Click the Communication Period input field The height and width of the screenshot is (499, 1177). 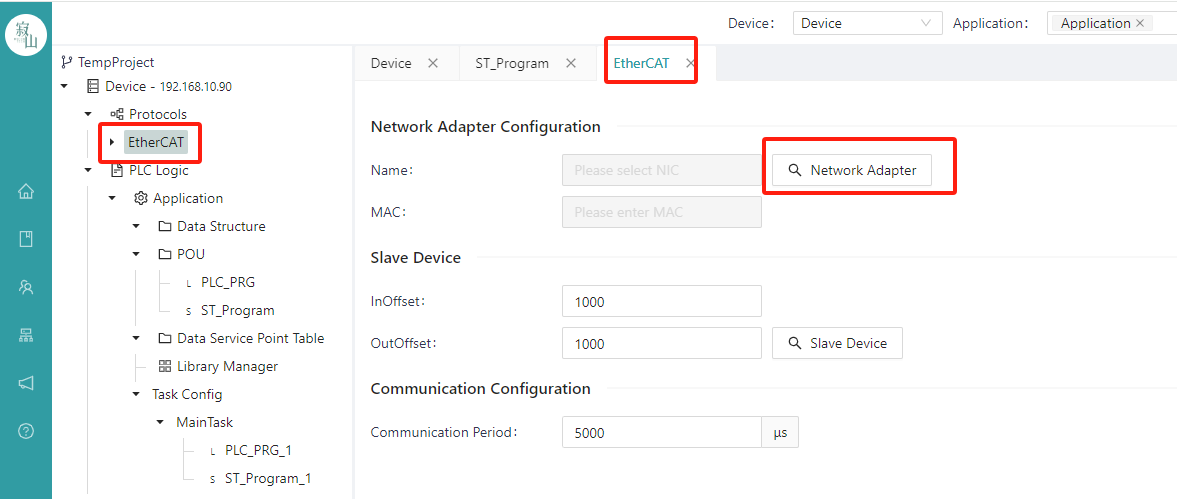point(662,432)
